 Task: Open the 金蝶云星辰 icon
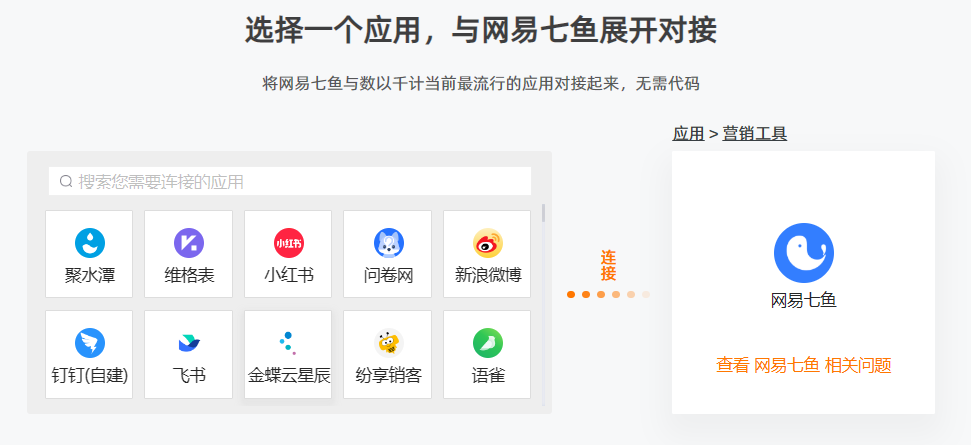pos(289,343)
